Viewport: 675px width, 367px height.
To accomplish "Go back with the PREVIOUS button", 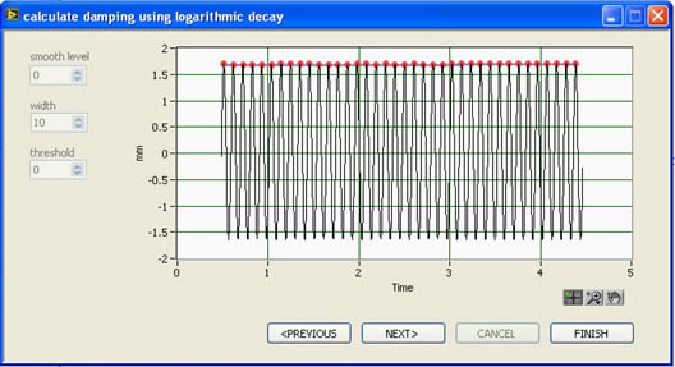I will click(x=309, y=333).
